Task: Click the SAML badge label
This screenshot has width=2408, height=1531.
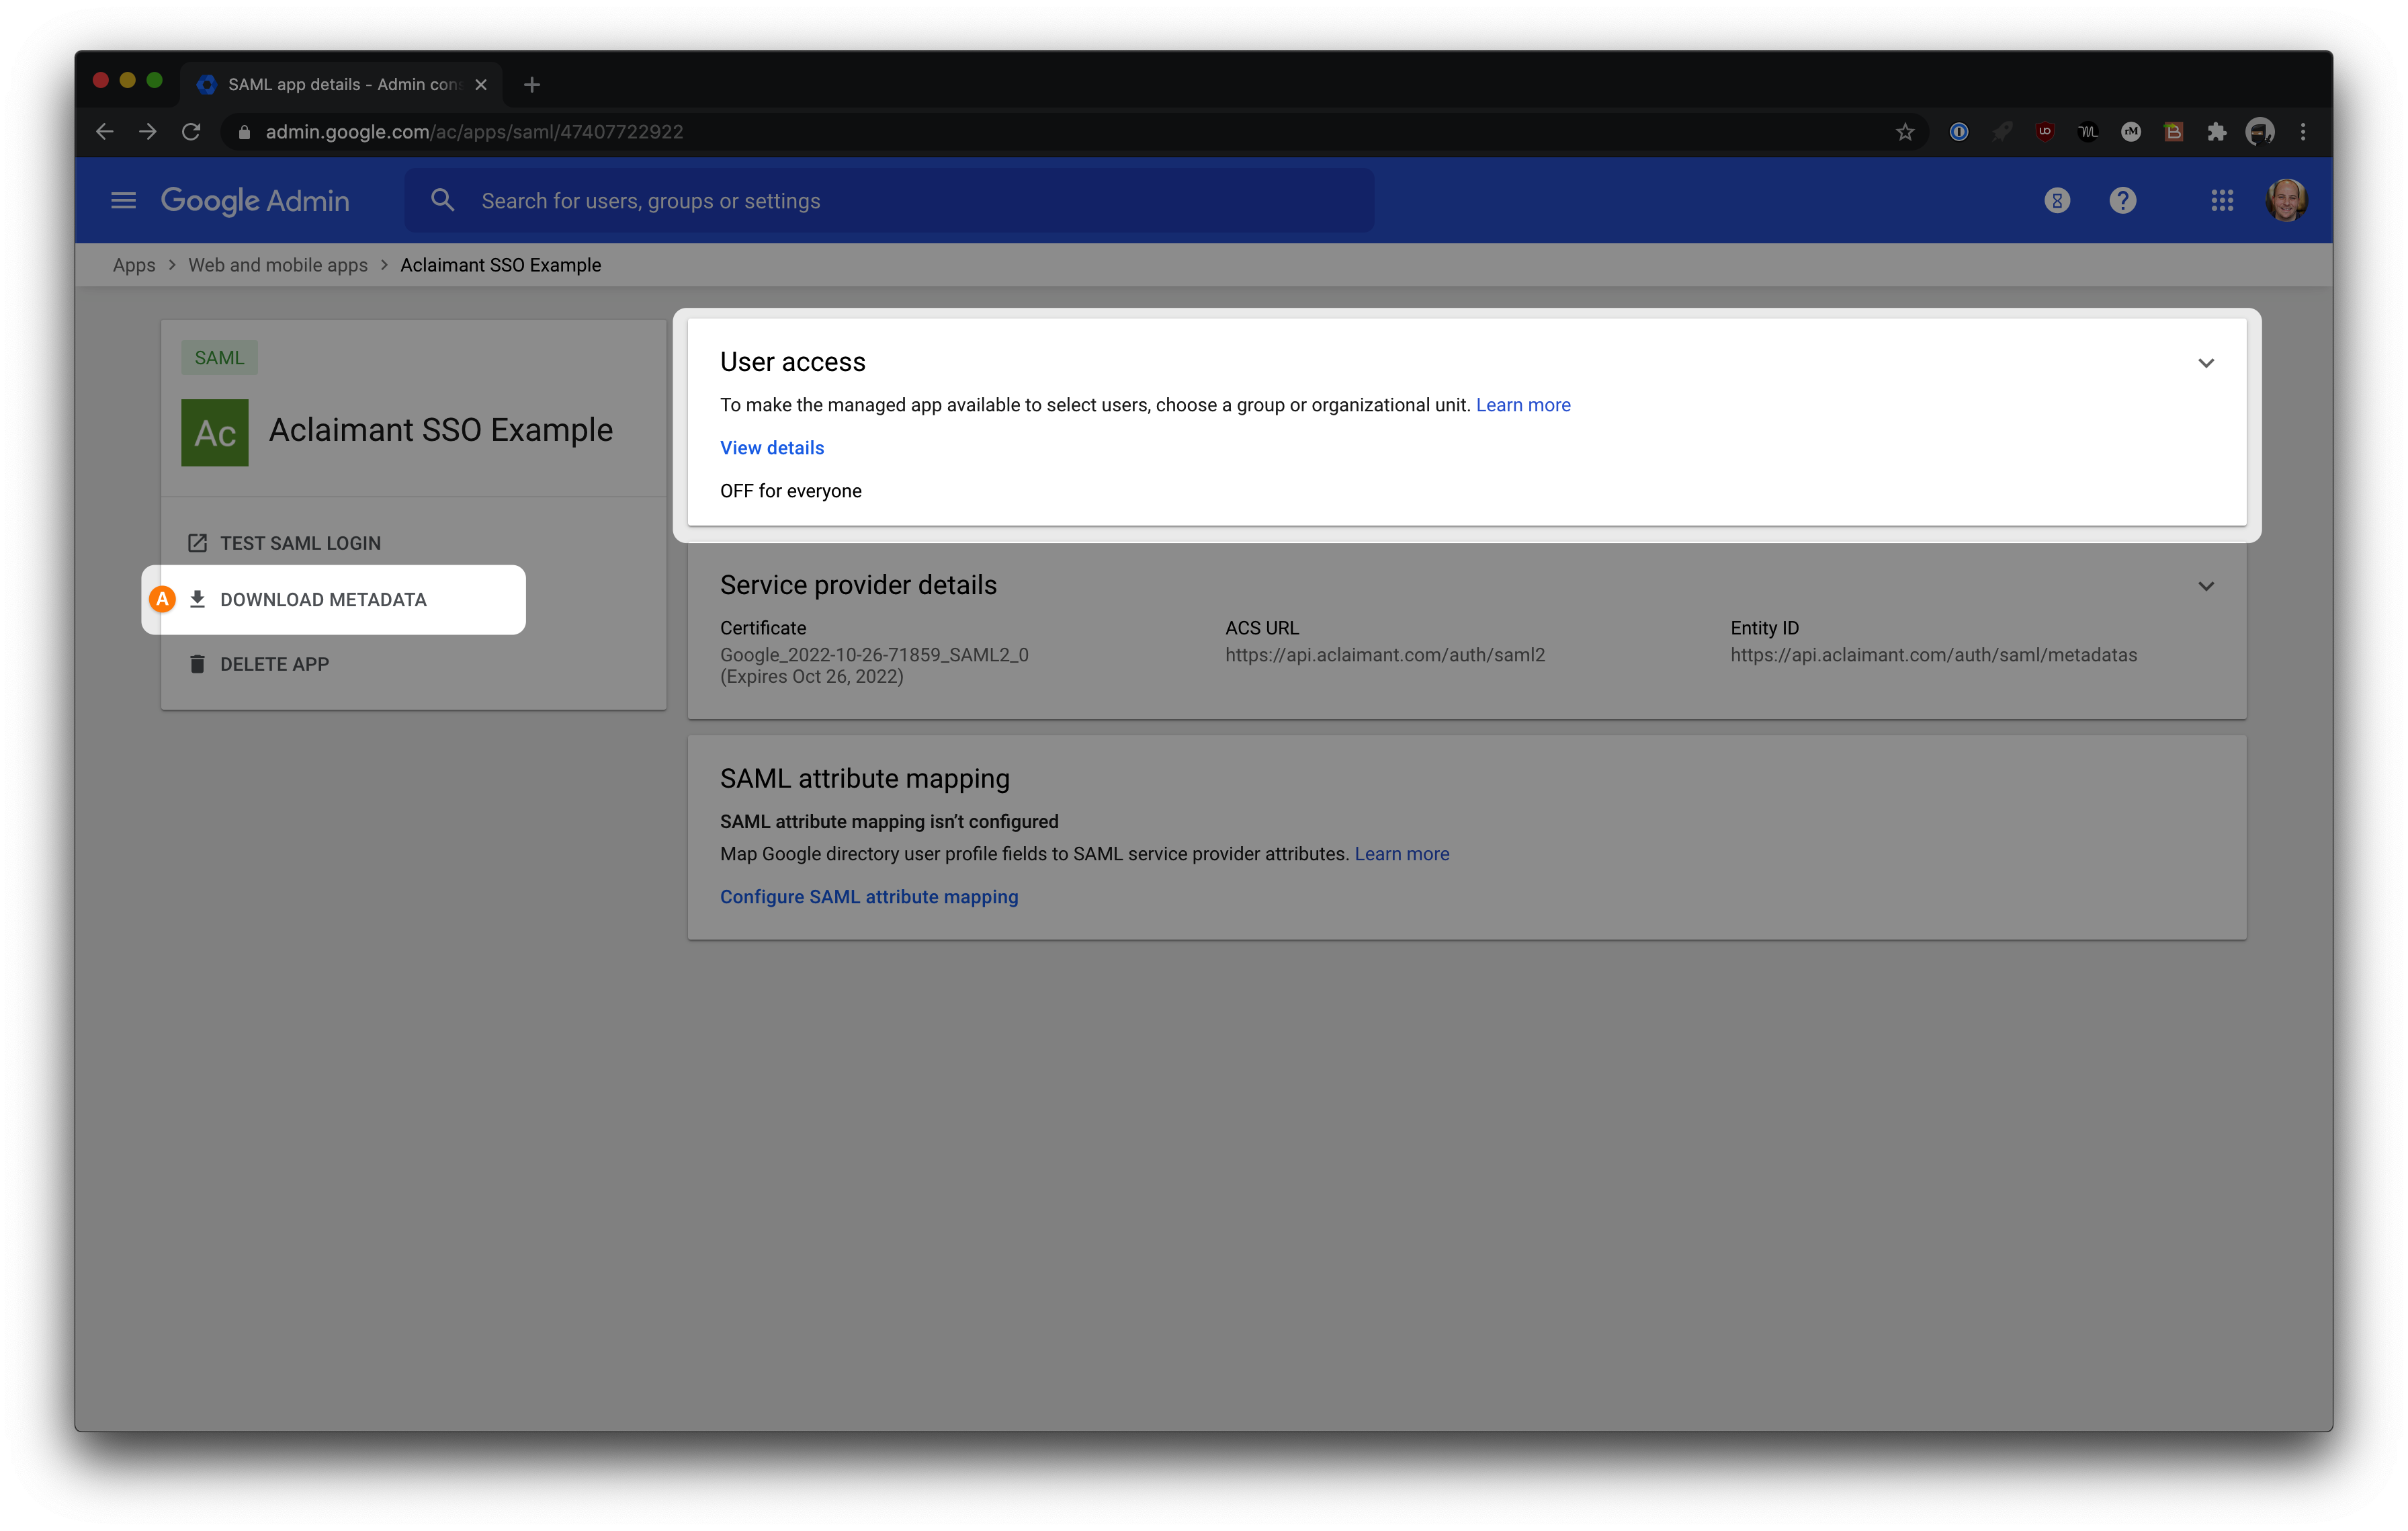Action: click(219, 358)
